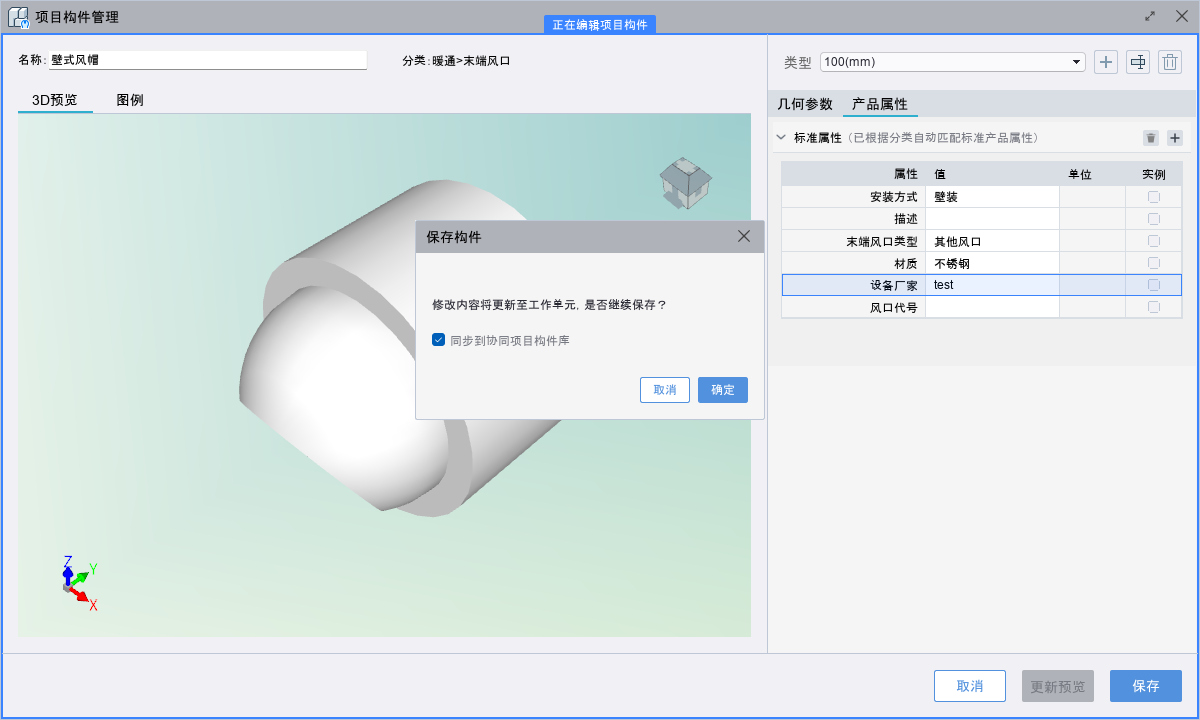Click the 值 column header
This screenshot has height=720, width=1200.
[x=992, y=174]
